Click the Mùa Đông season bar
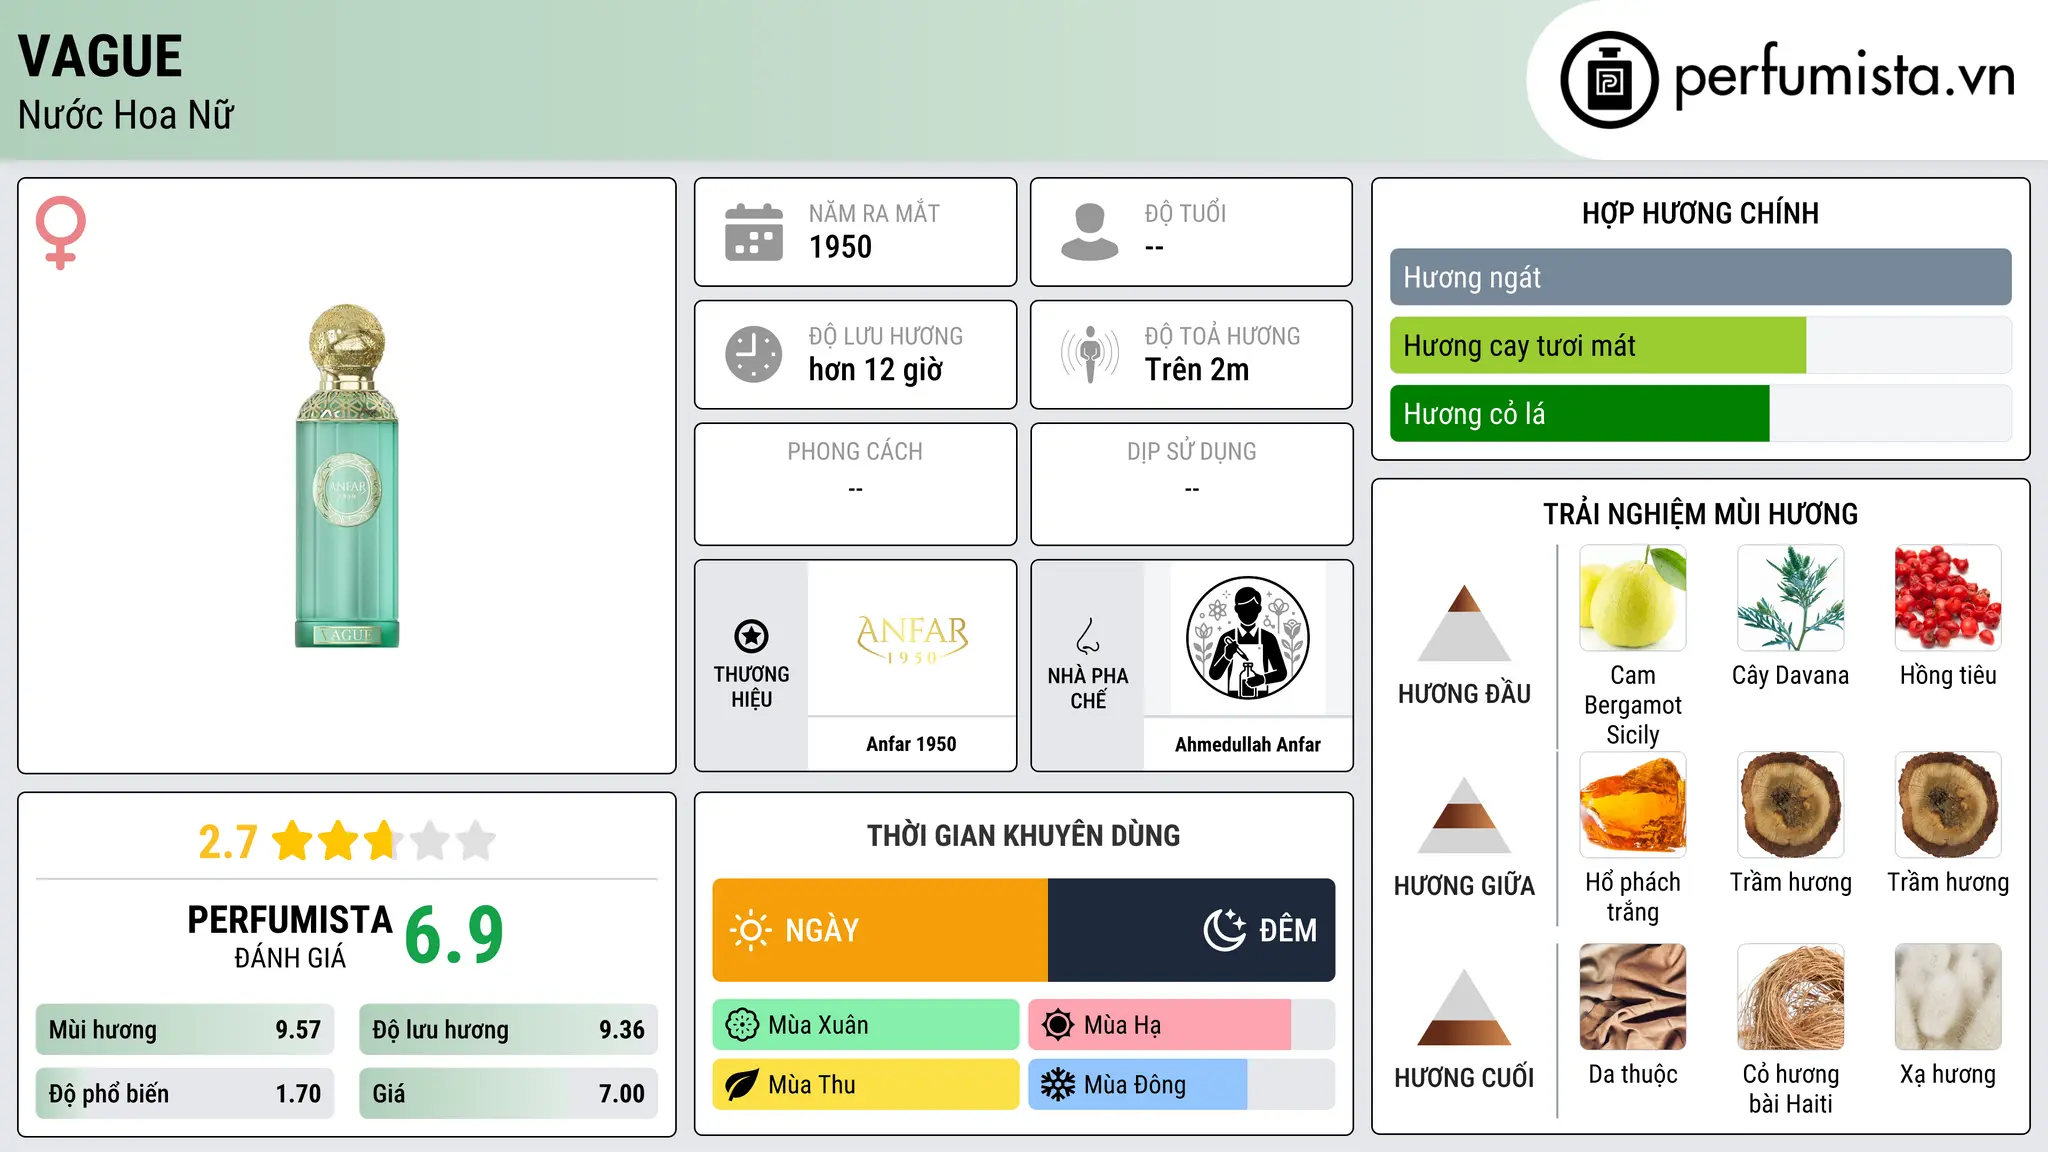The height and width of the screenshot is (1152, 2048). tap(1182, 1085)
